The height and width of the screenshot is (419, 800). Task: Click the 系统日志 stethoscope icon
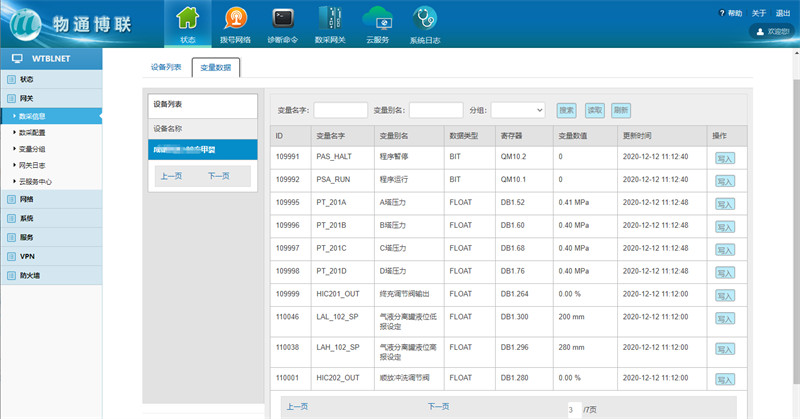point(423,19)
